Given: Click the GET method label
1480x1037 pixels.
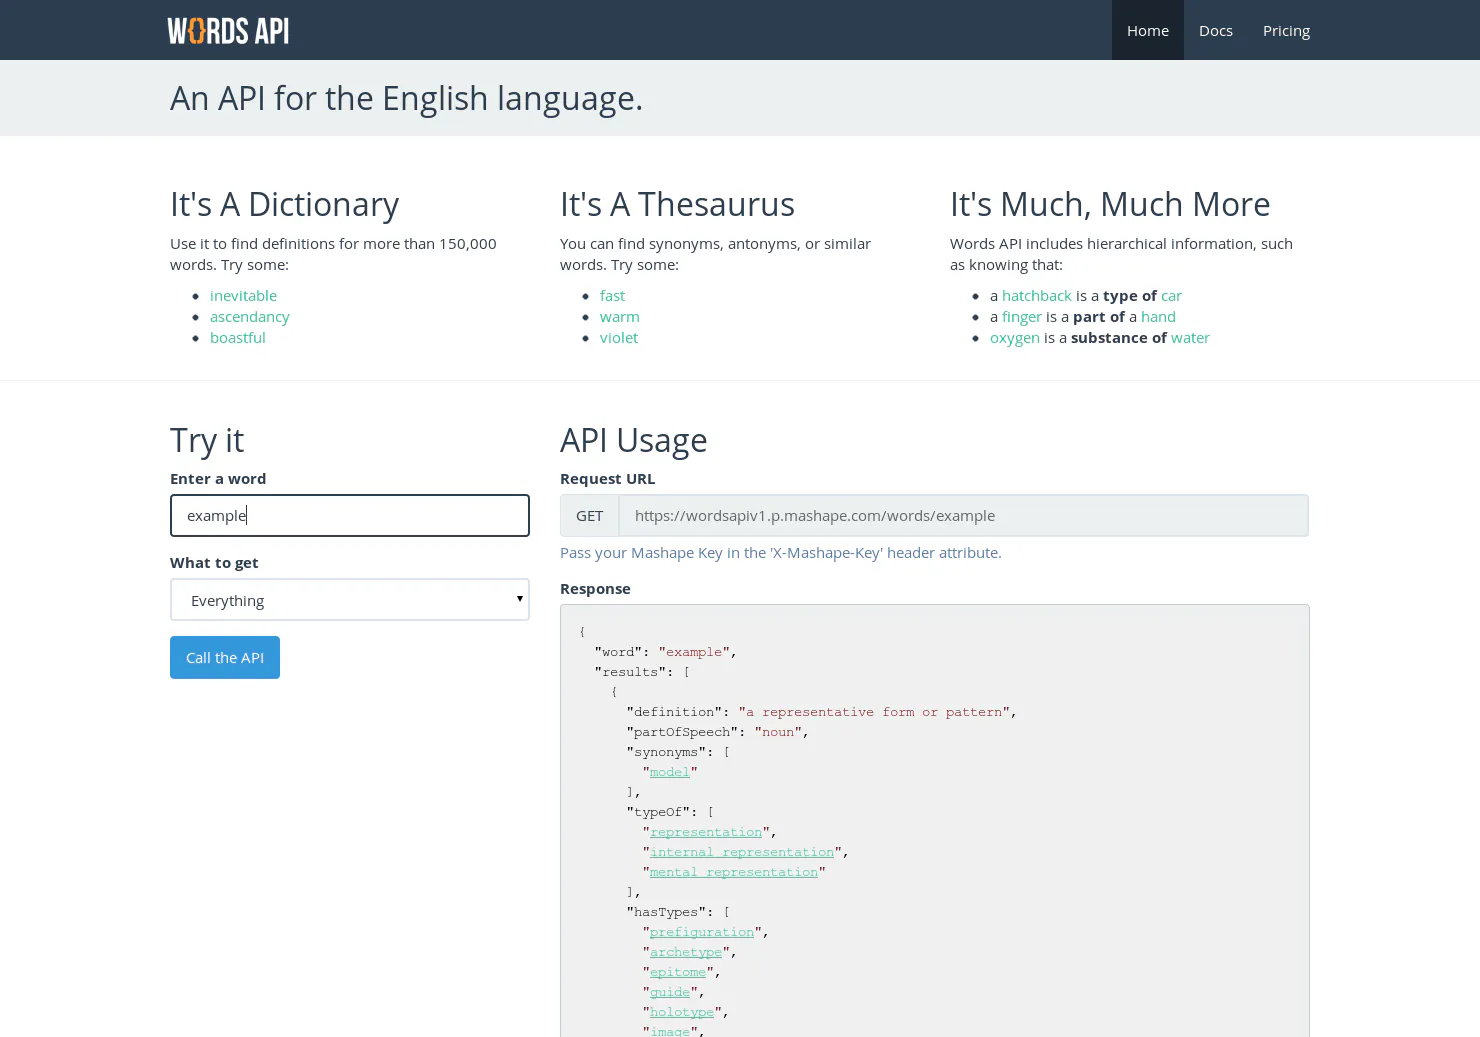Looking at the screenshot, I should (x=590, y=516).
